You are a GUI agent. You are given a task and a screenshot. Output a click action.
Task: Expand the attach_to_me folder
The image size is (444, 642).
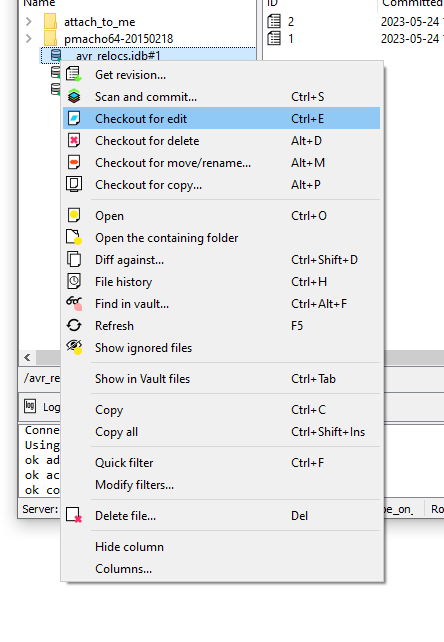pos(29,21)
